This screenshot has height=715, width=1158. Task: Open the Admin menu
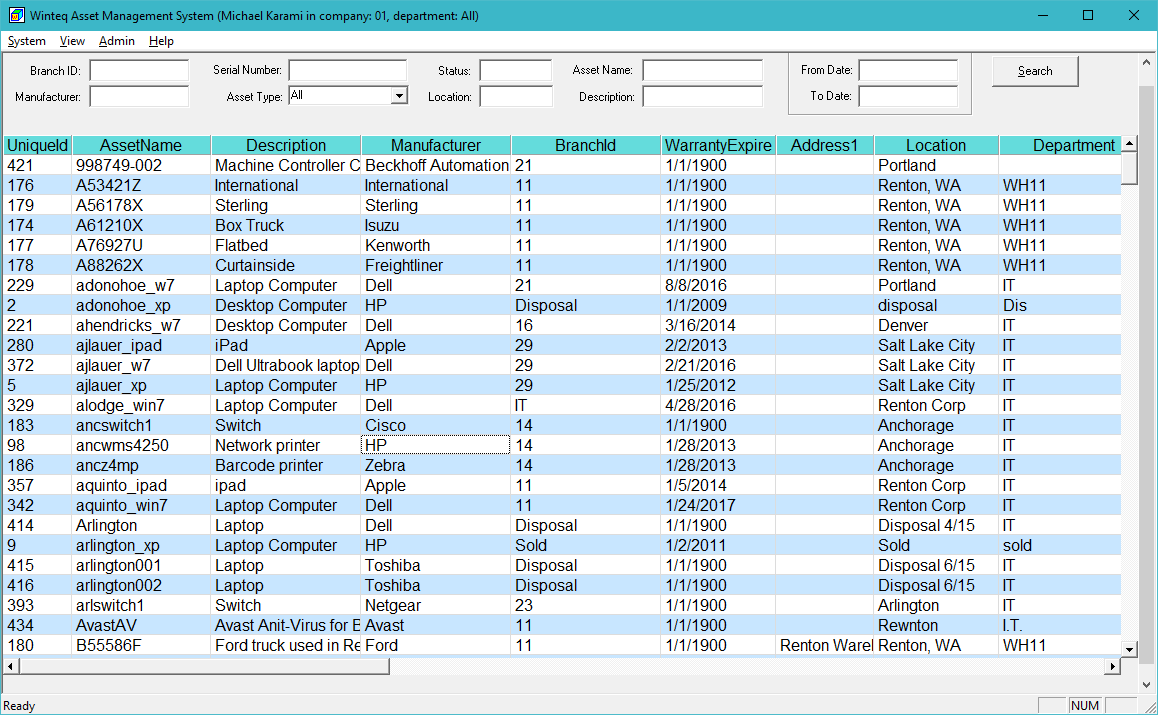(x=117, y=41)
